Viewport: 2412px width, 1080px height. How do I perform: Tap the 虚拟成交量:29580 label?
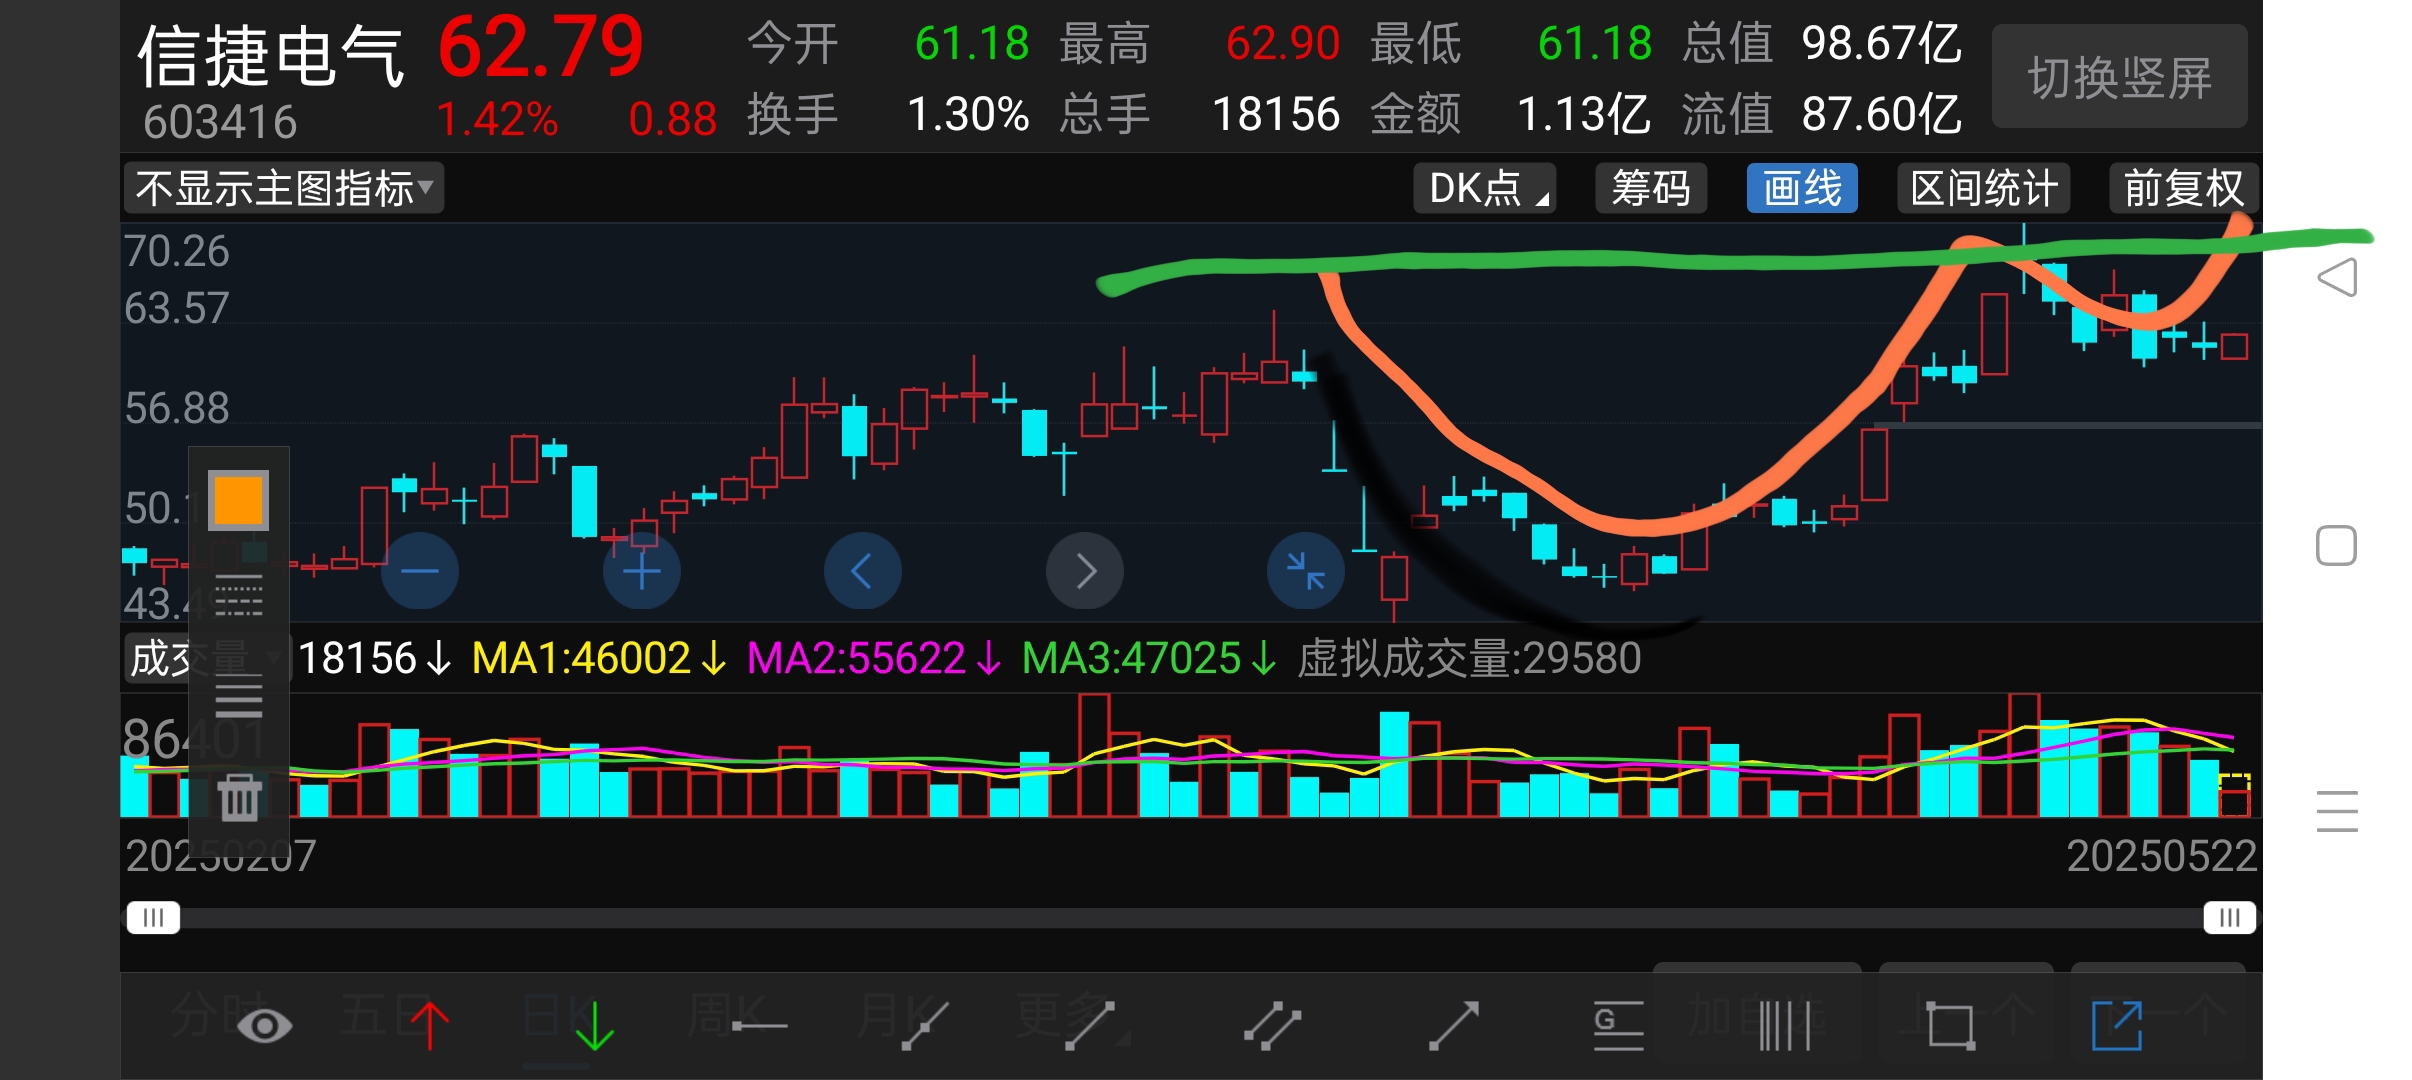click(x=1469, y=659)
